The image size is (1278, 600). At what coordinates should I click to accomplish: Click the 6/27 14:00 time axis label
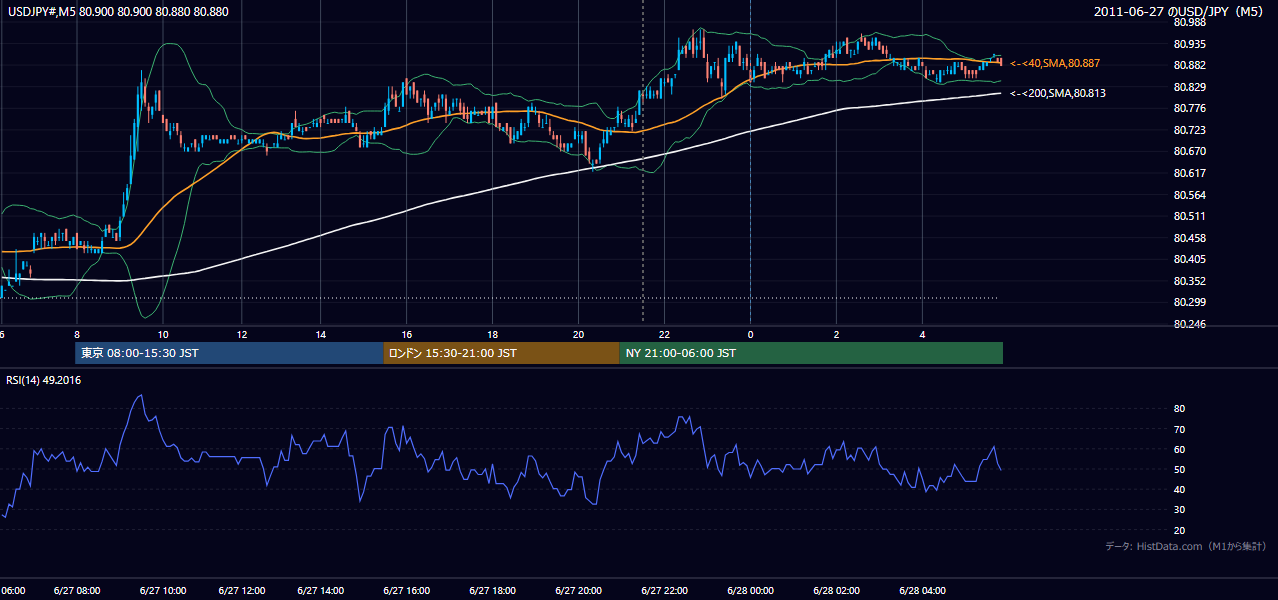pos(321,590)
